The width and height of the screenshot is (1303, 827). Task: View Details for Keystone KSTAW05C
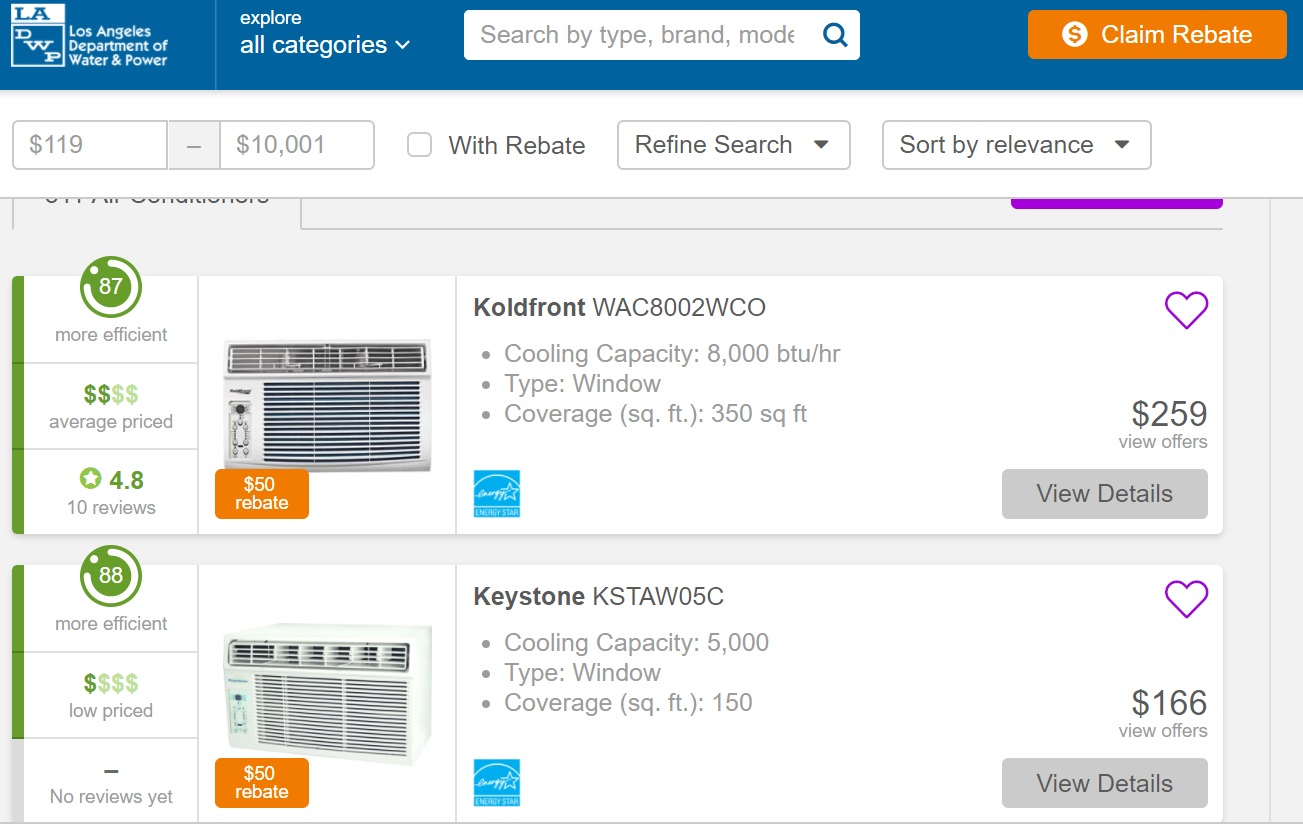click(1105, 783)
